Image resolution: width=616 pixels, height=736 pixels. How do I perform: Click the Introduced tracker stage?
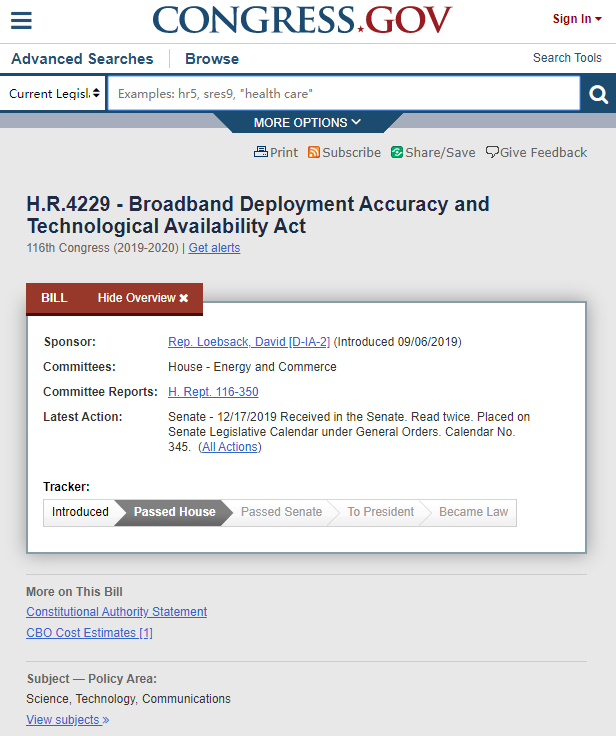[80, 512]
